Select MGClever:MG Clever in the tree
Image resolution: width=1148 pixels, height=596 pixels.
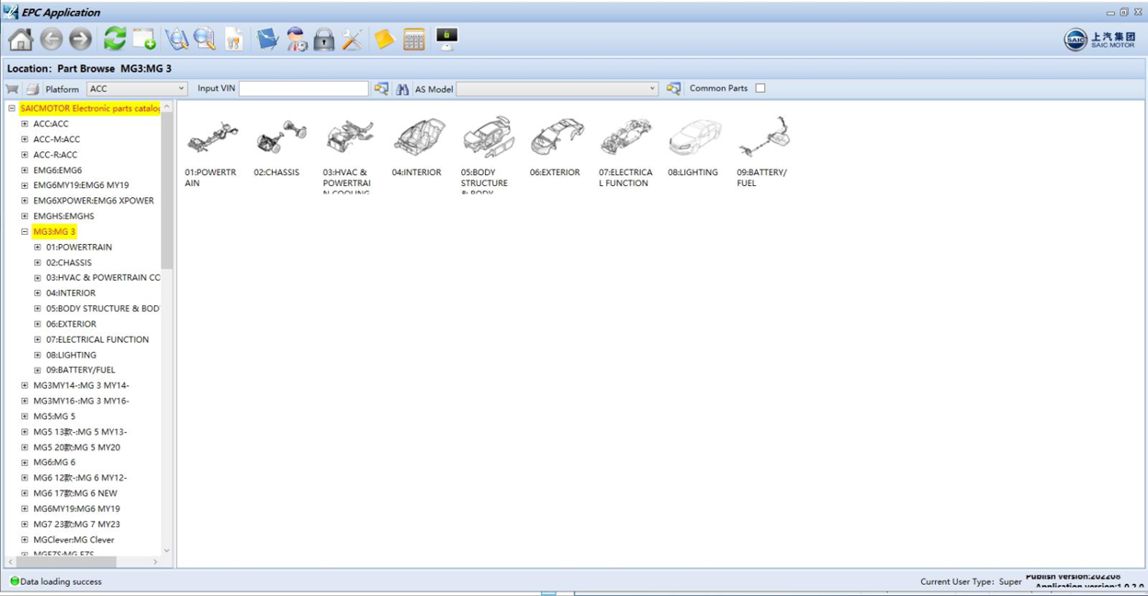(x=74, y=540)
